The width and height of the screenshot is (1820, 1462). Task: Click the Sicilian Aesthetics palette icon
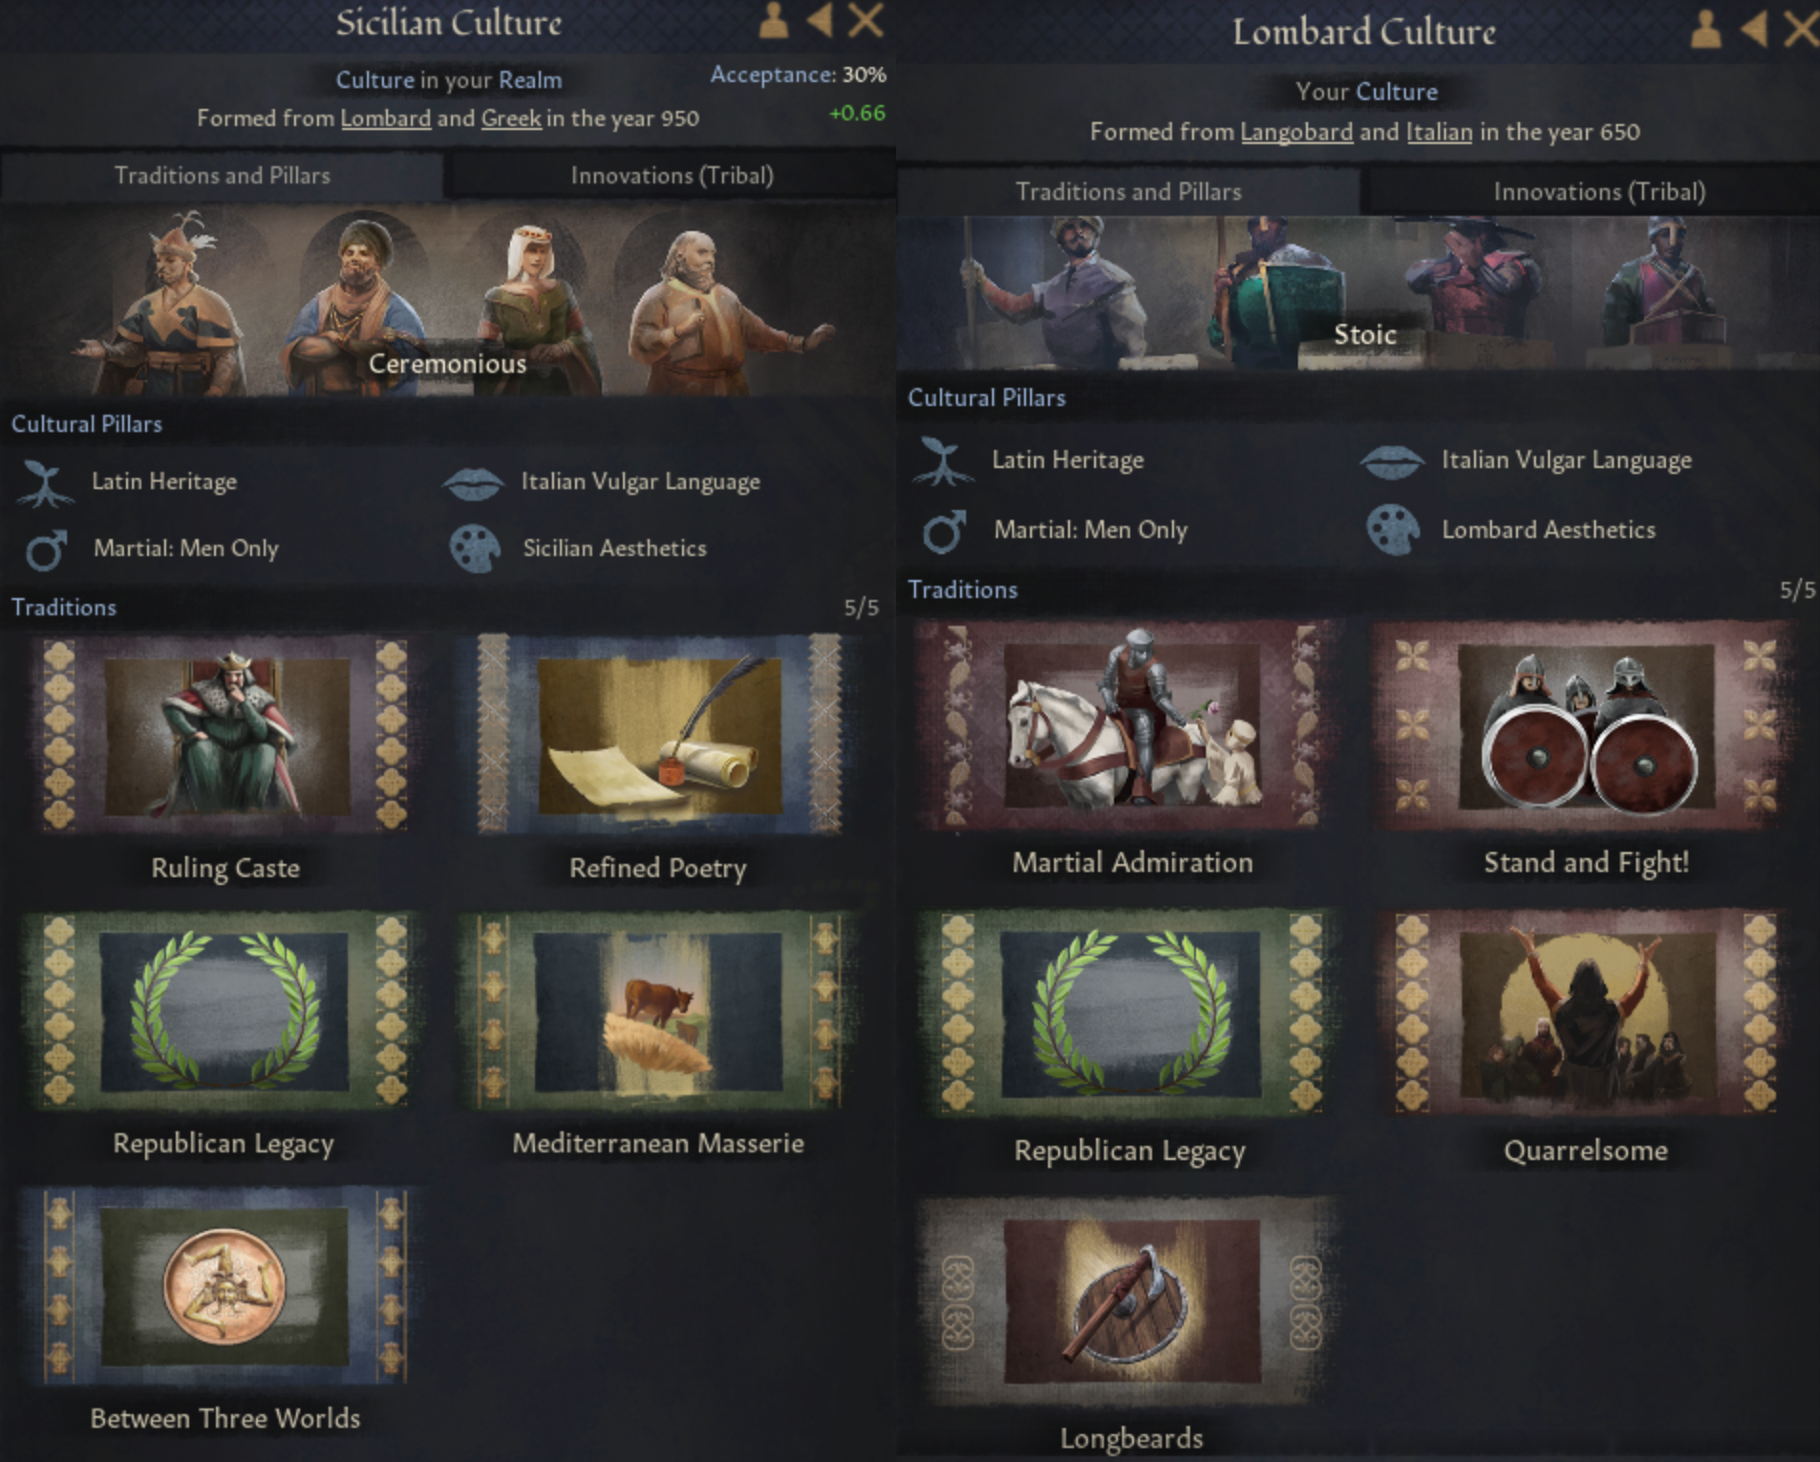tap(475, 549)
